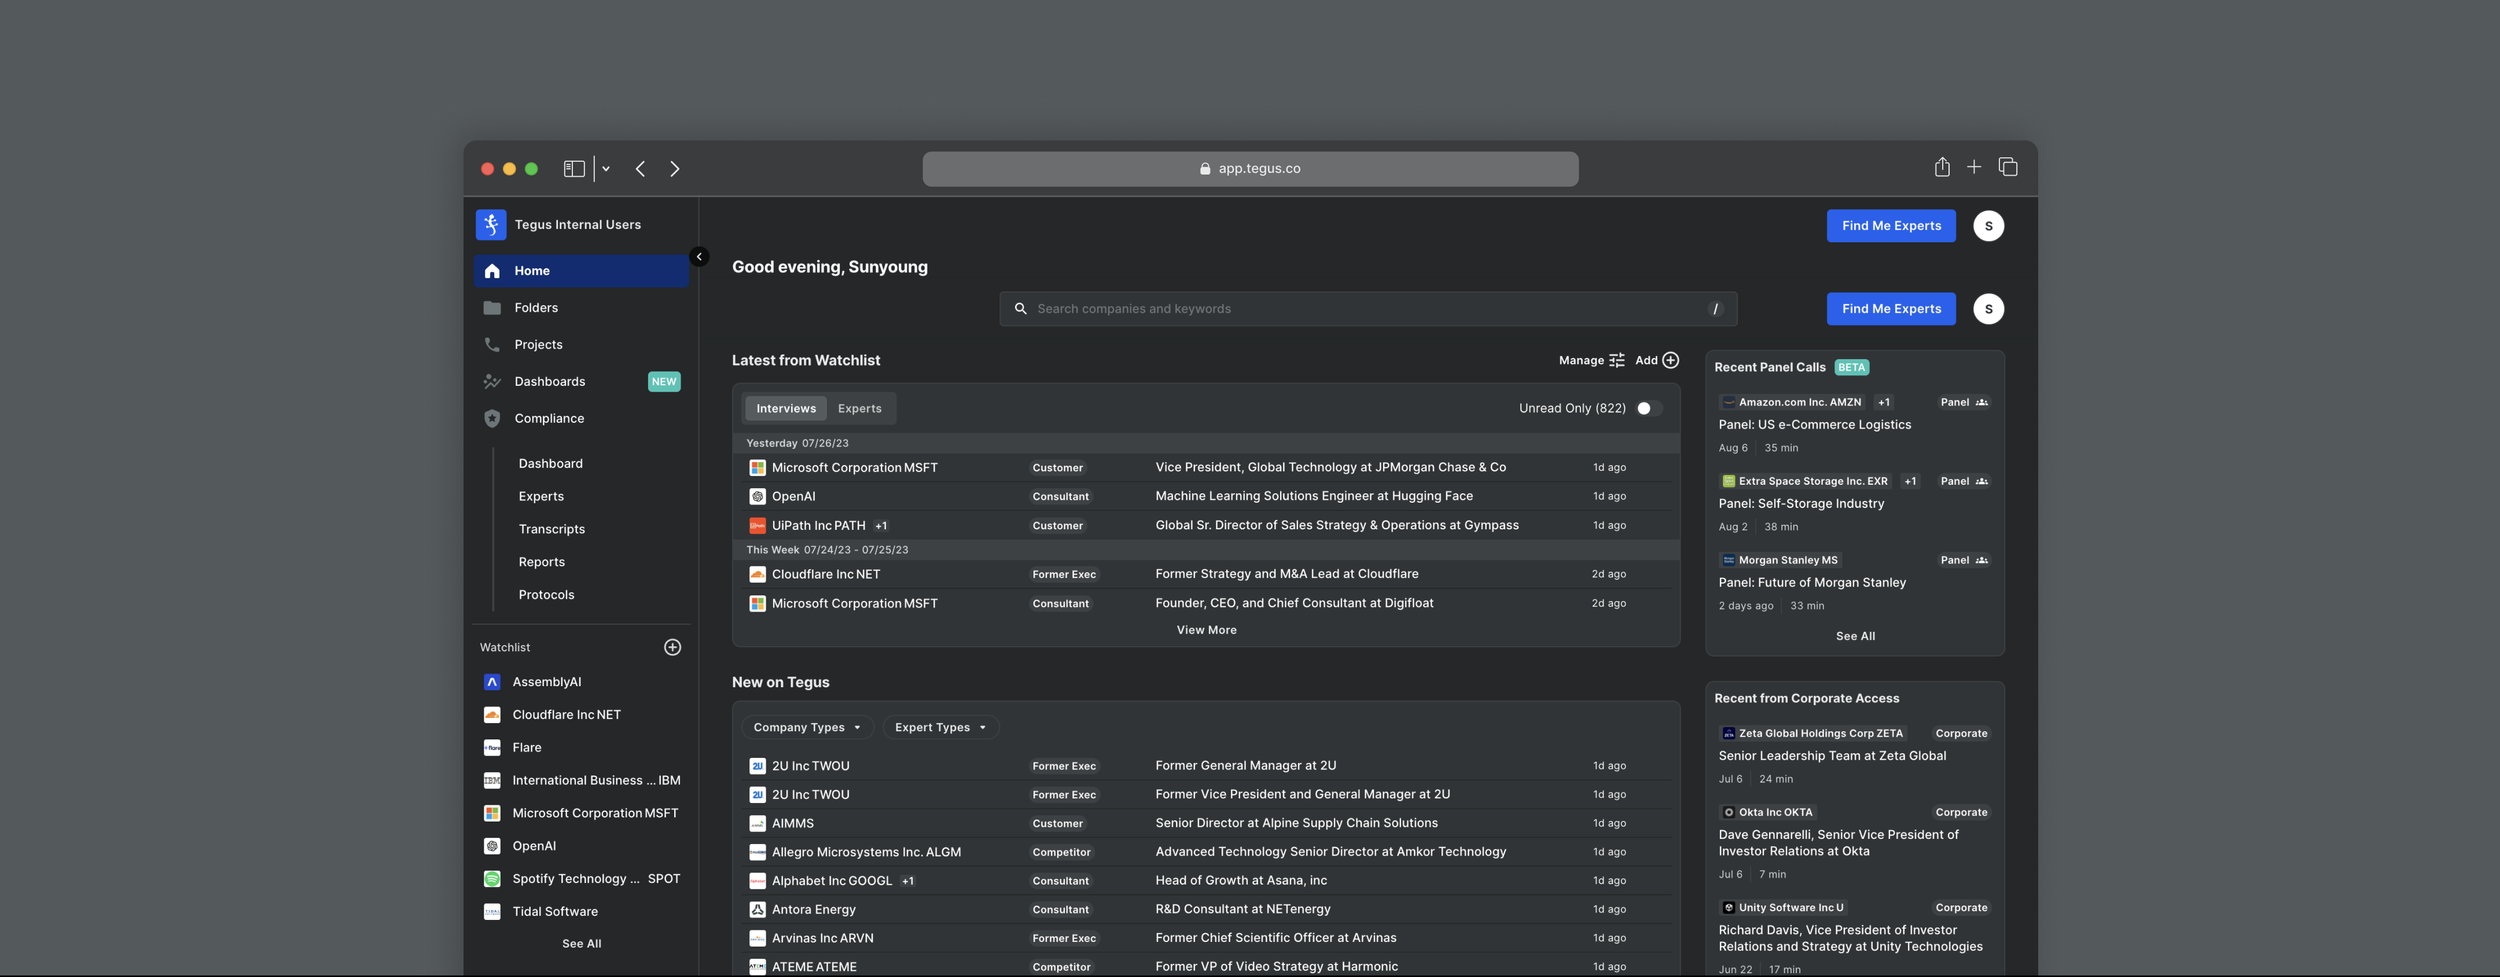Open the Hugging Face engineer interview row

1206,497
